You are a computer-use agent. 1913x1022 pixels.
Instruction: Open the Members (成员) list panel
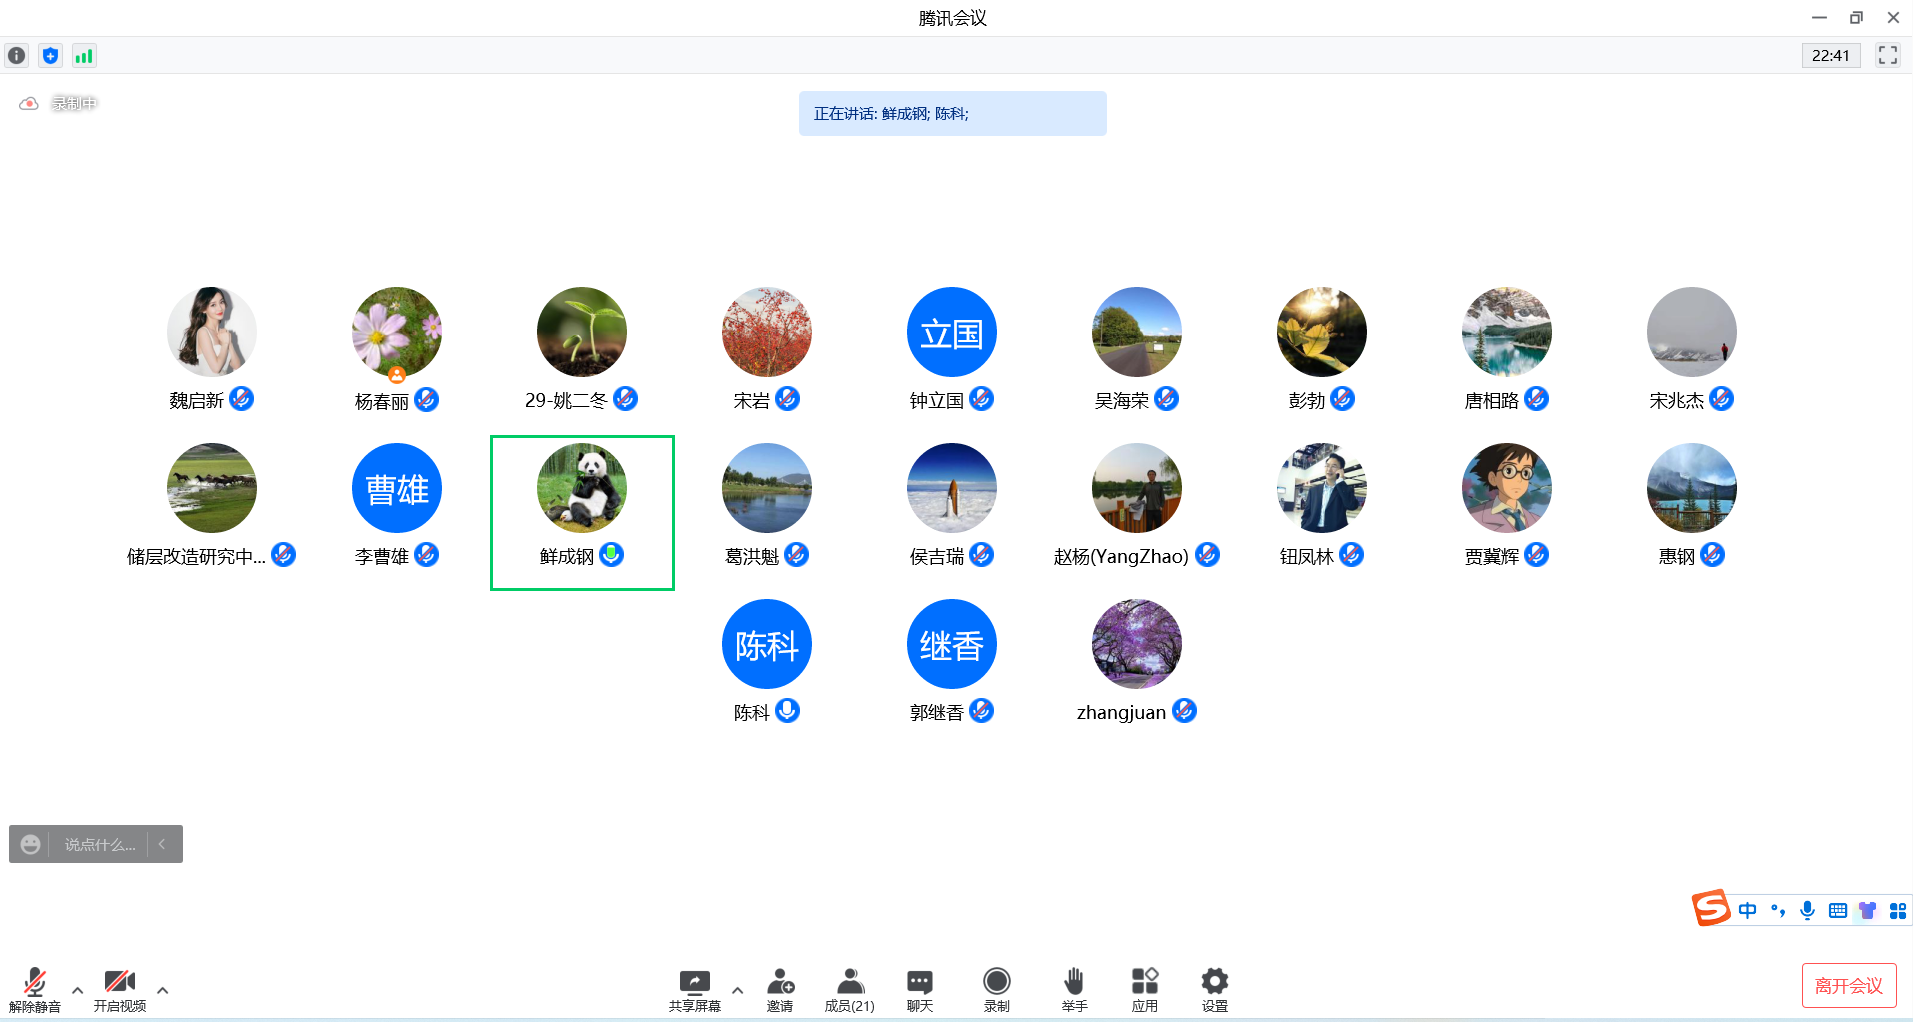849,989
